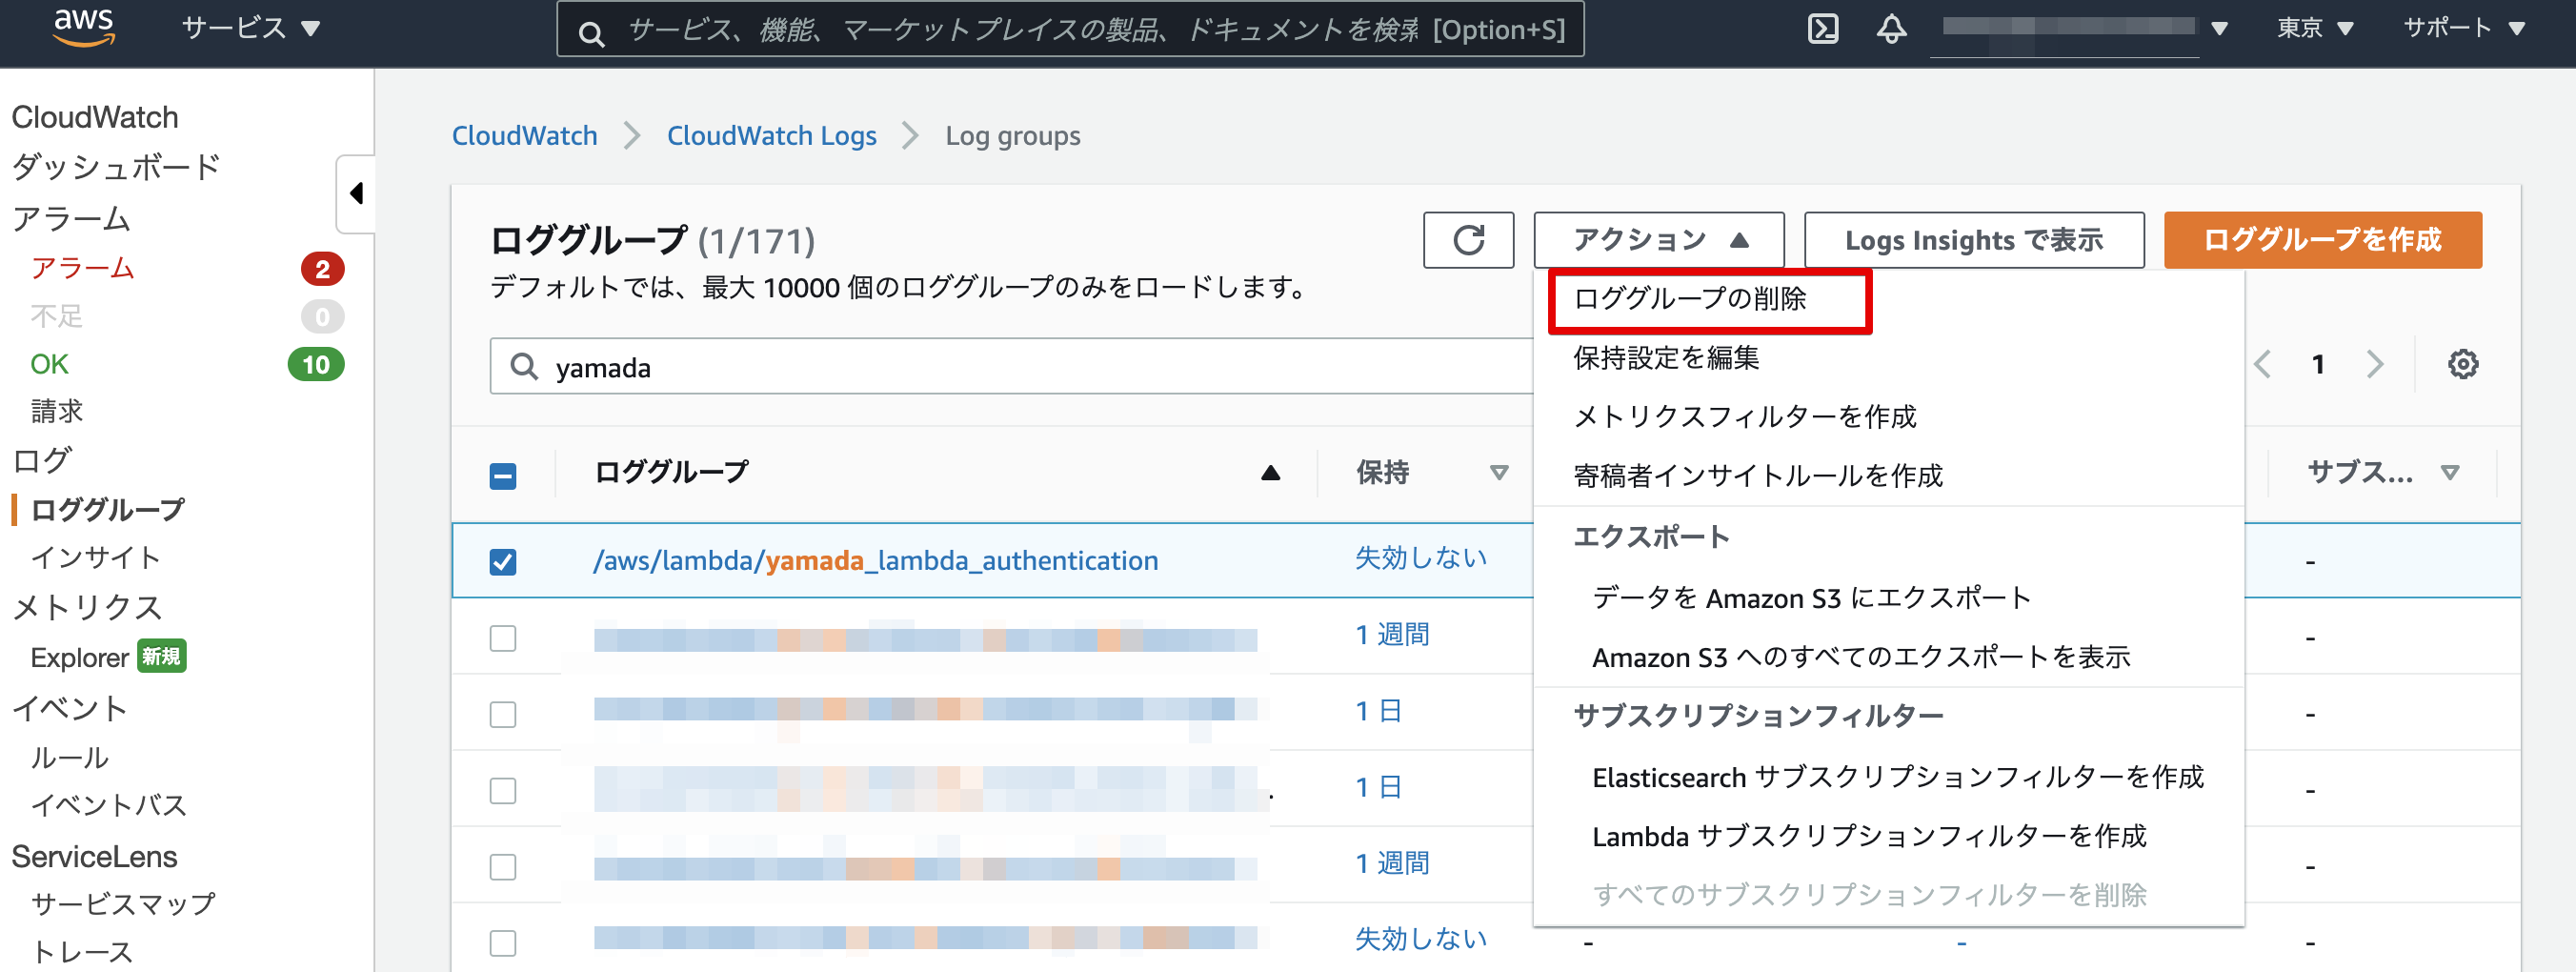Open サービスマップ in sidebar
Viewport: 2576px width, 972px height.
tap(123, 903)
